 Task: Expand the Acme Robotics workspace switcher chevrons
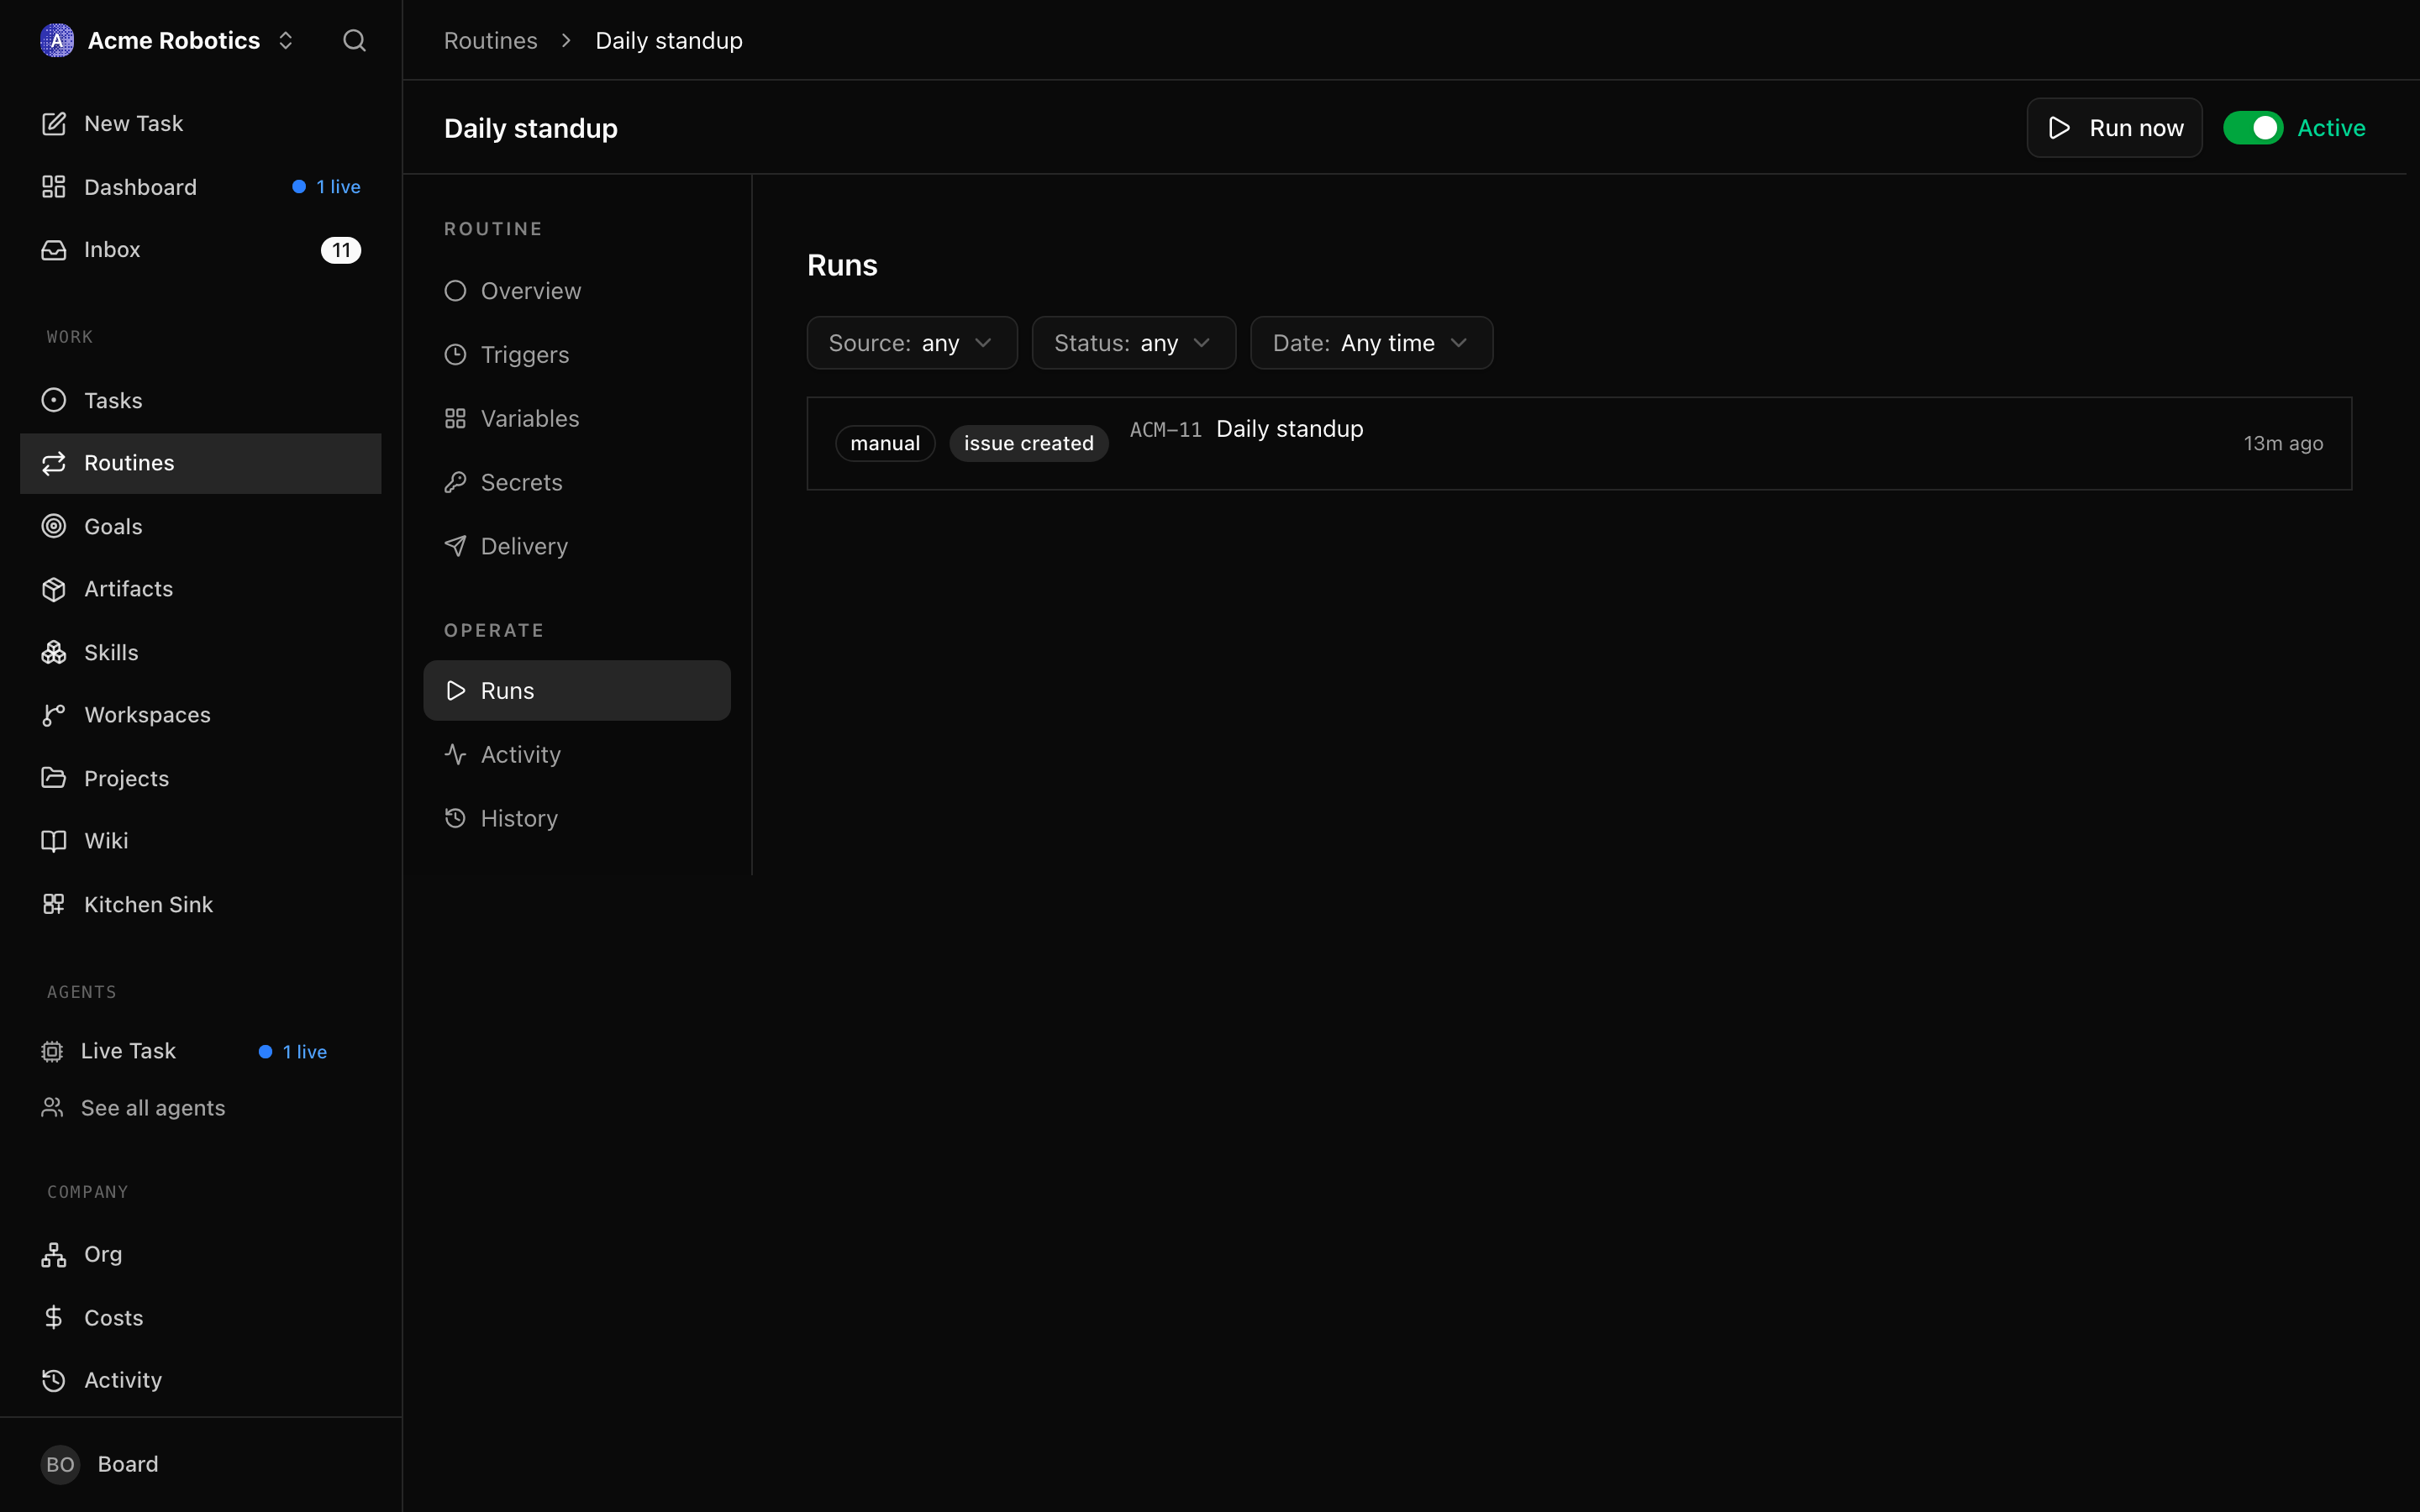pos(286,40)
